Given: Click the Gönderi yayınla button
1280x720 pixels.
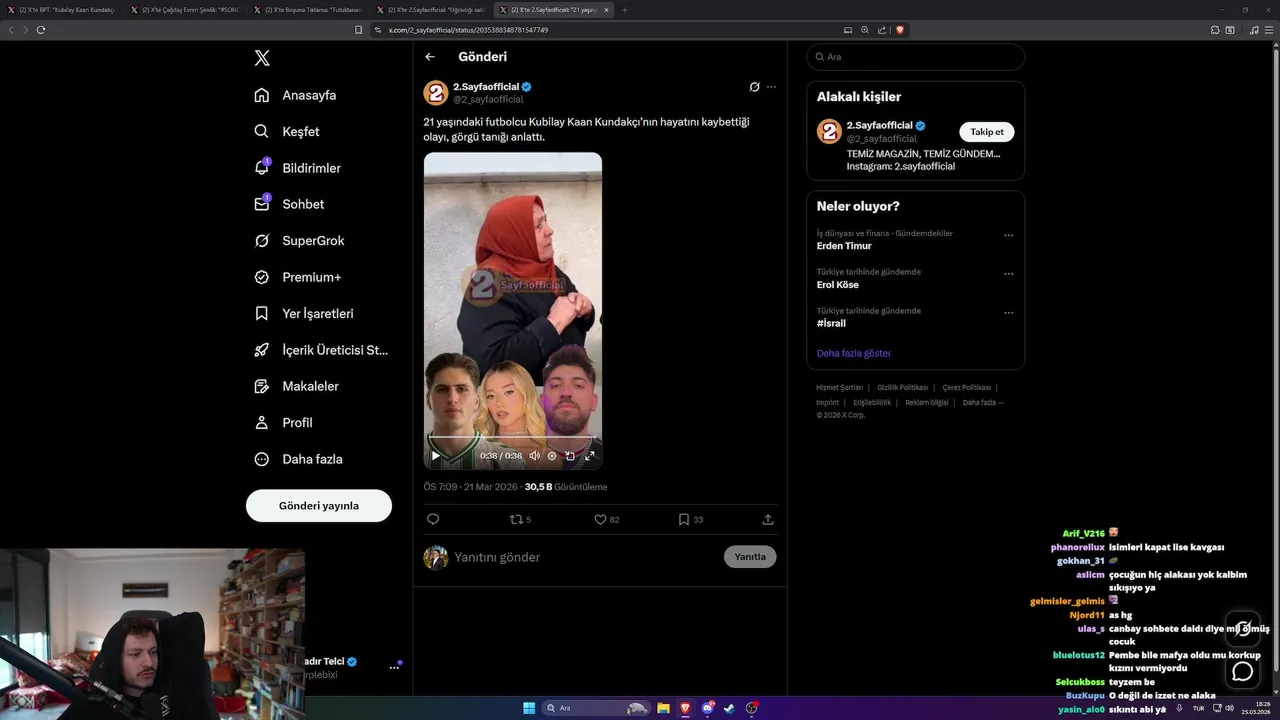Looking at the screenshot, I should click(319, 506).
